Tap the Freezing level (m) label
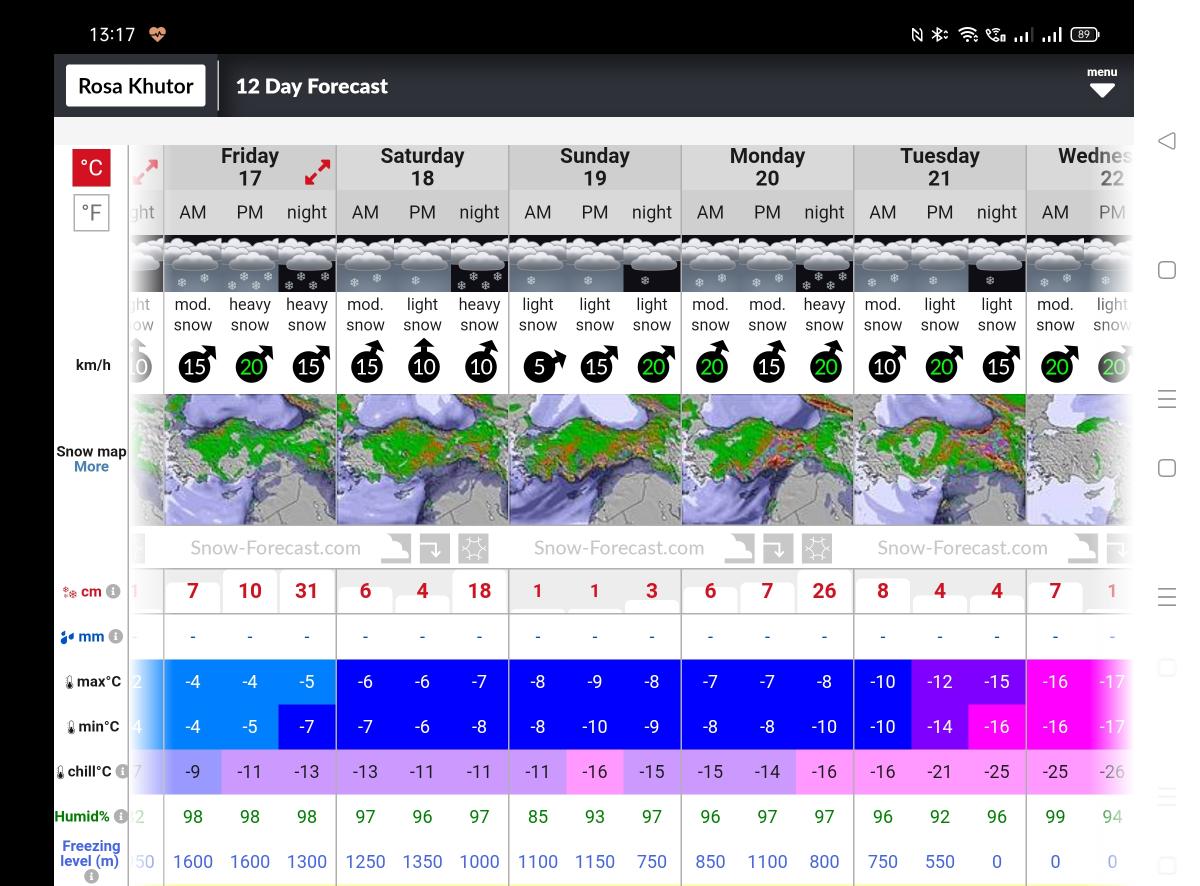Image resolution: width=1200 pixels, height=886 pixels. [x=91, y=853]
